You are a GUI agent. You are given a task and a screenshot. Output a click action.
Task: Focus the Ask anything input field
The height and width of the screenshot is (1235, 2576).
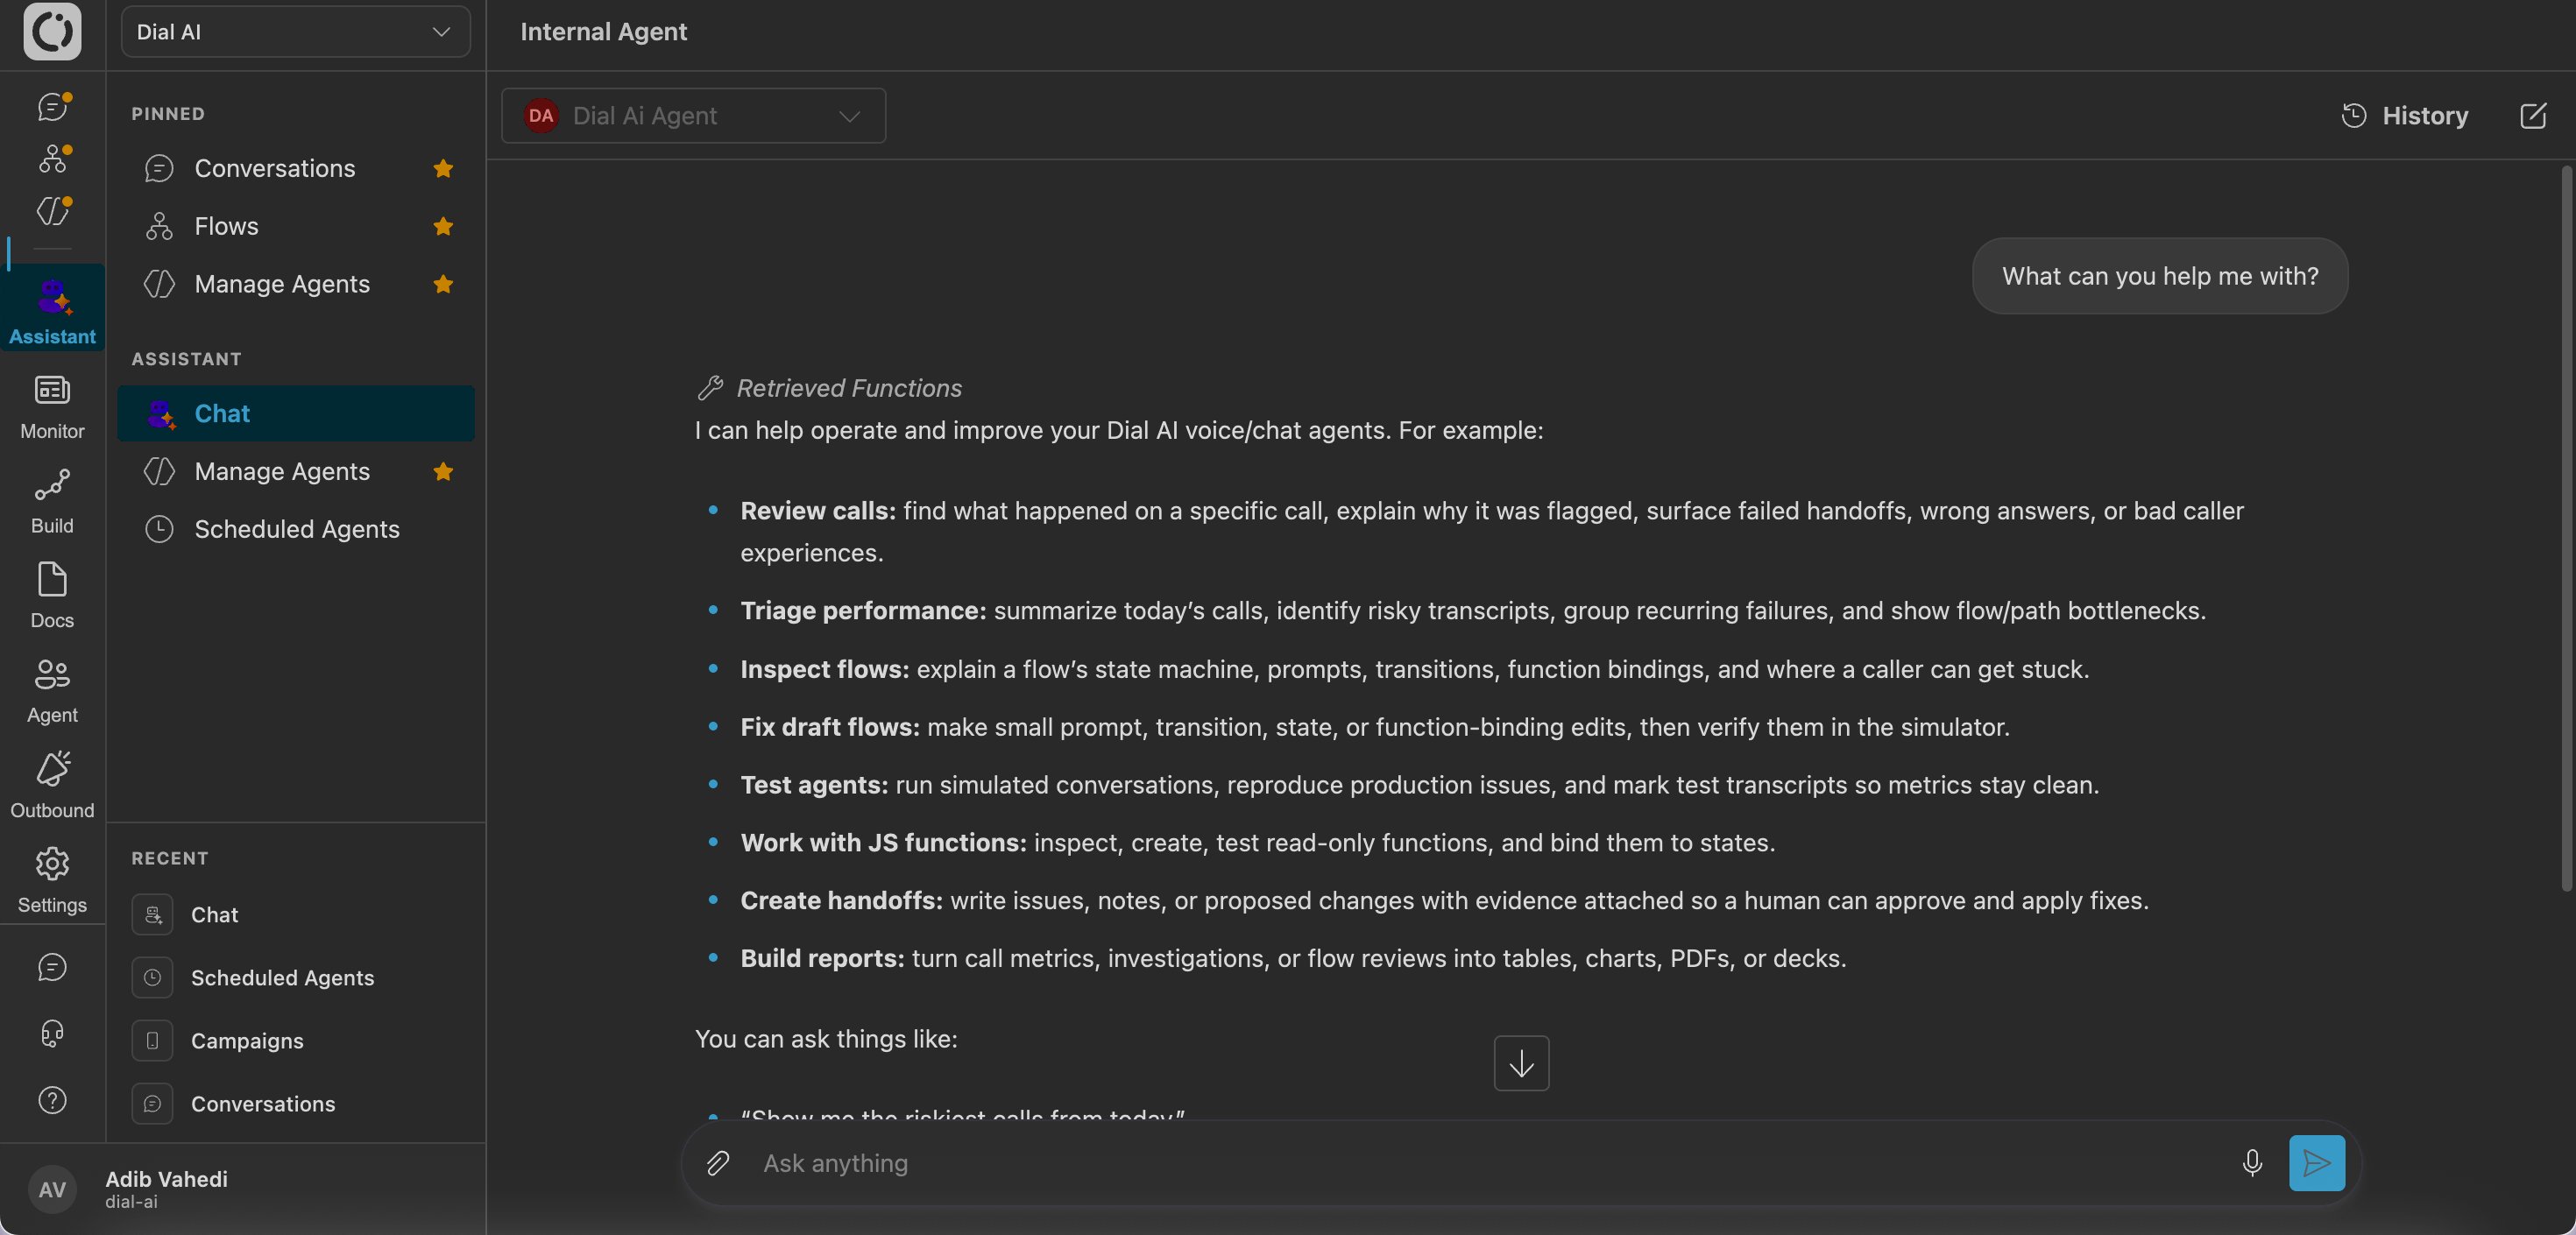[x=1490, y=1163]
